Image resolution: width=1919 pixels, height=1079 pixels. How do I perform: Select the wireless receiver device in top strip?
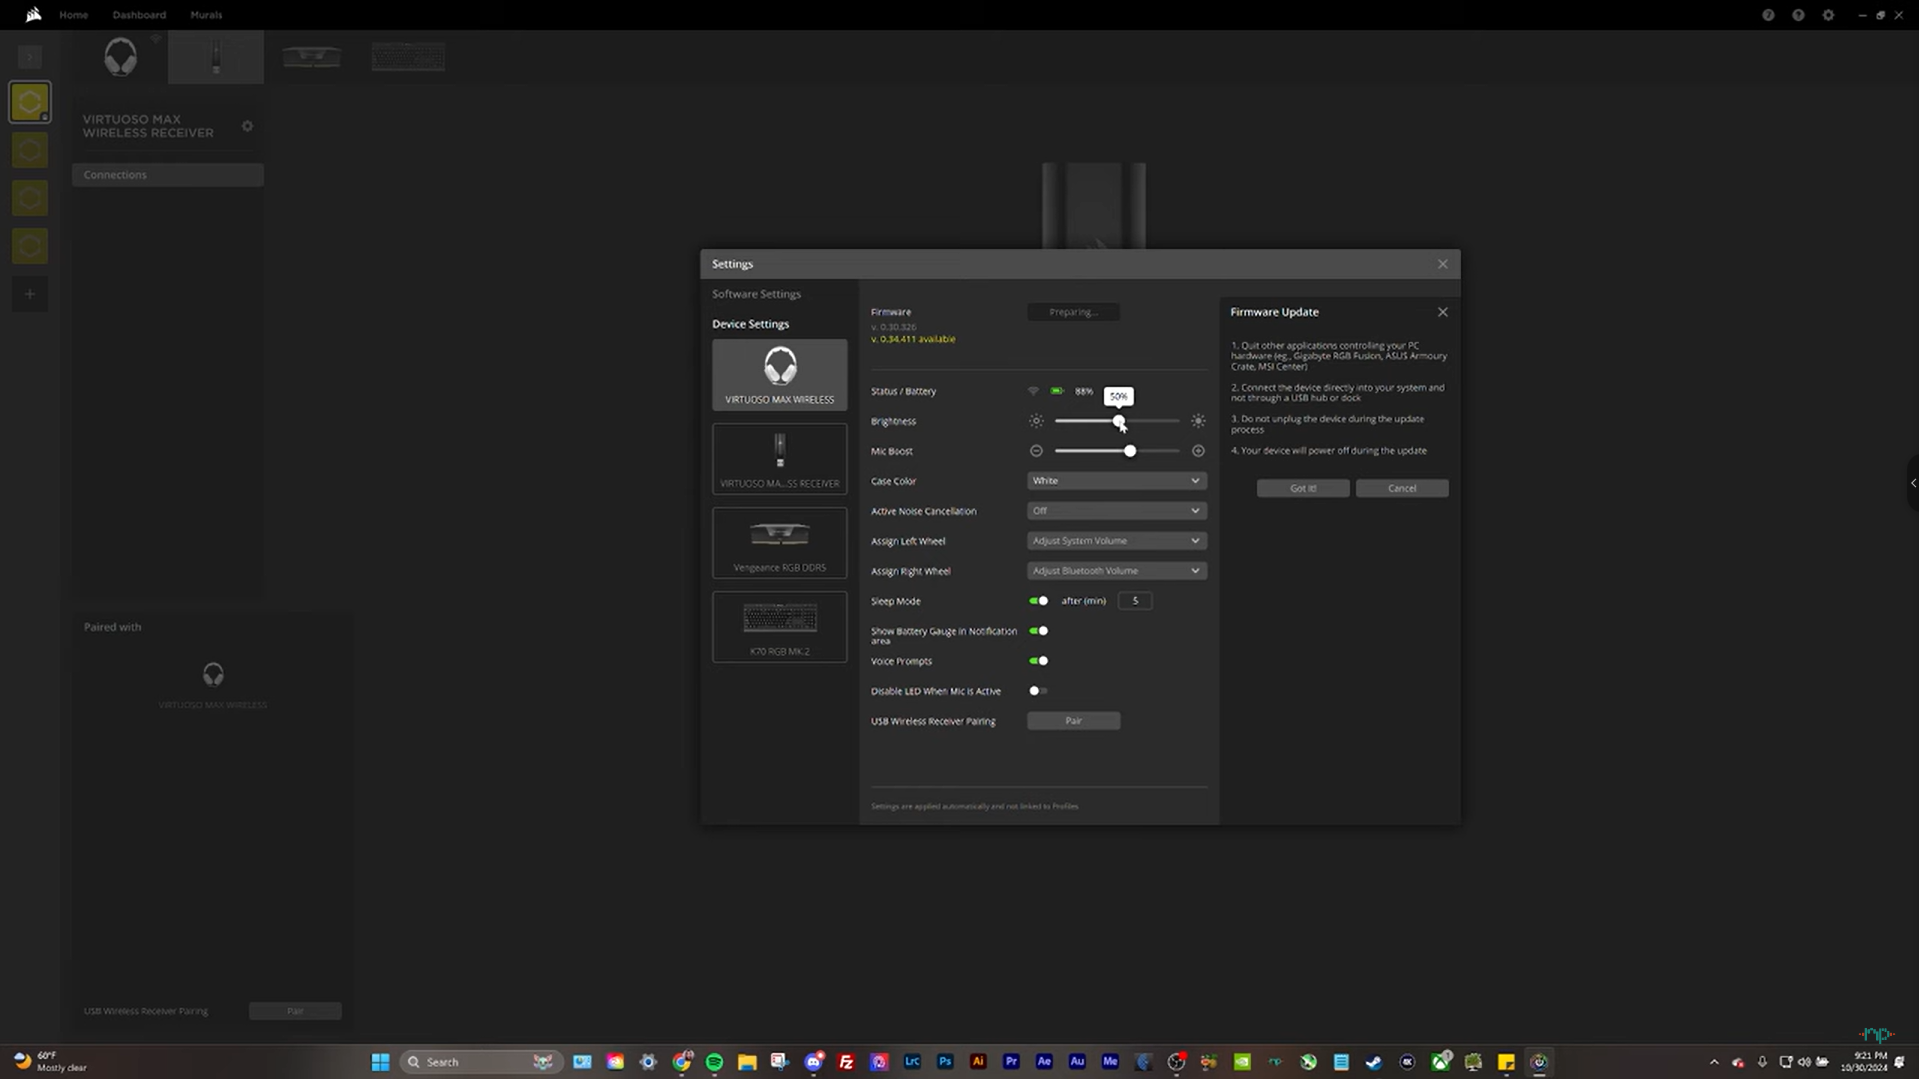point(216,57)
